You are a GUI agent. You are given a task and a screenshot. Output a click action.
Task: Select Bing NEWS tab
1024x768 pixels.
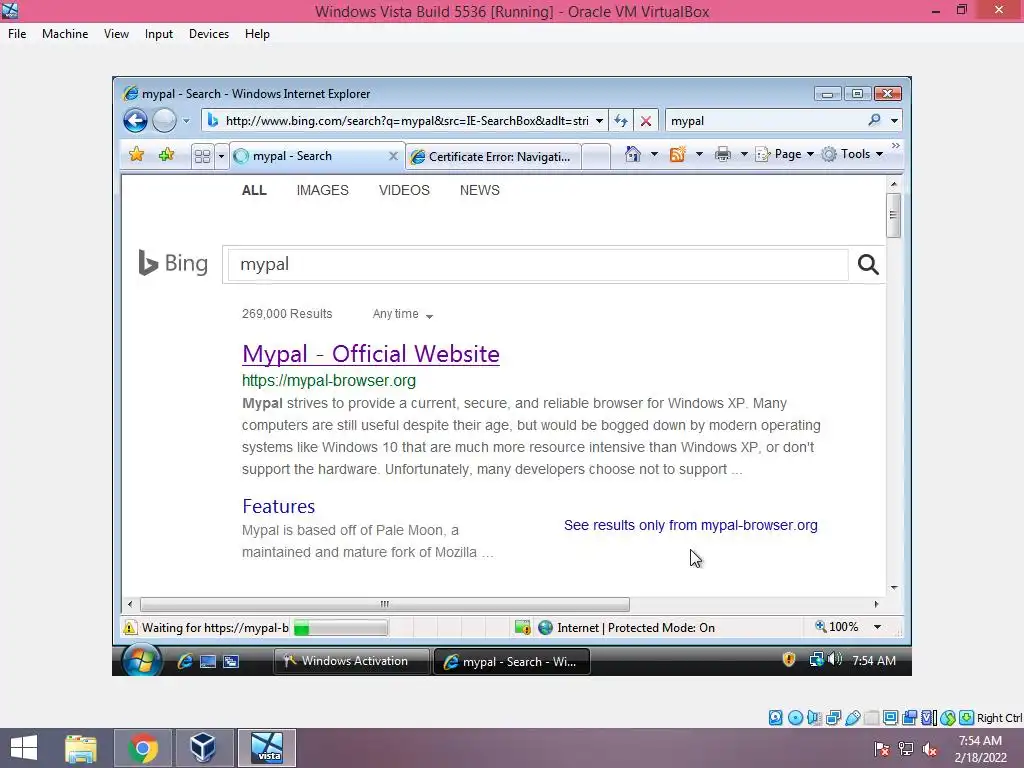pyautogui.click(x=479, y=190)
